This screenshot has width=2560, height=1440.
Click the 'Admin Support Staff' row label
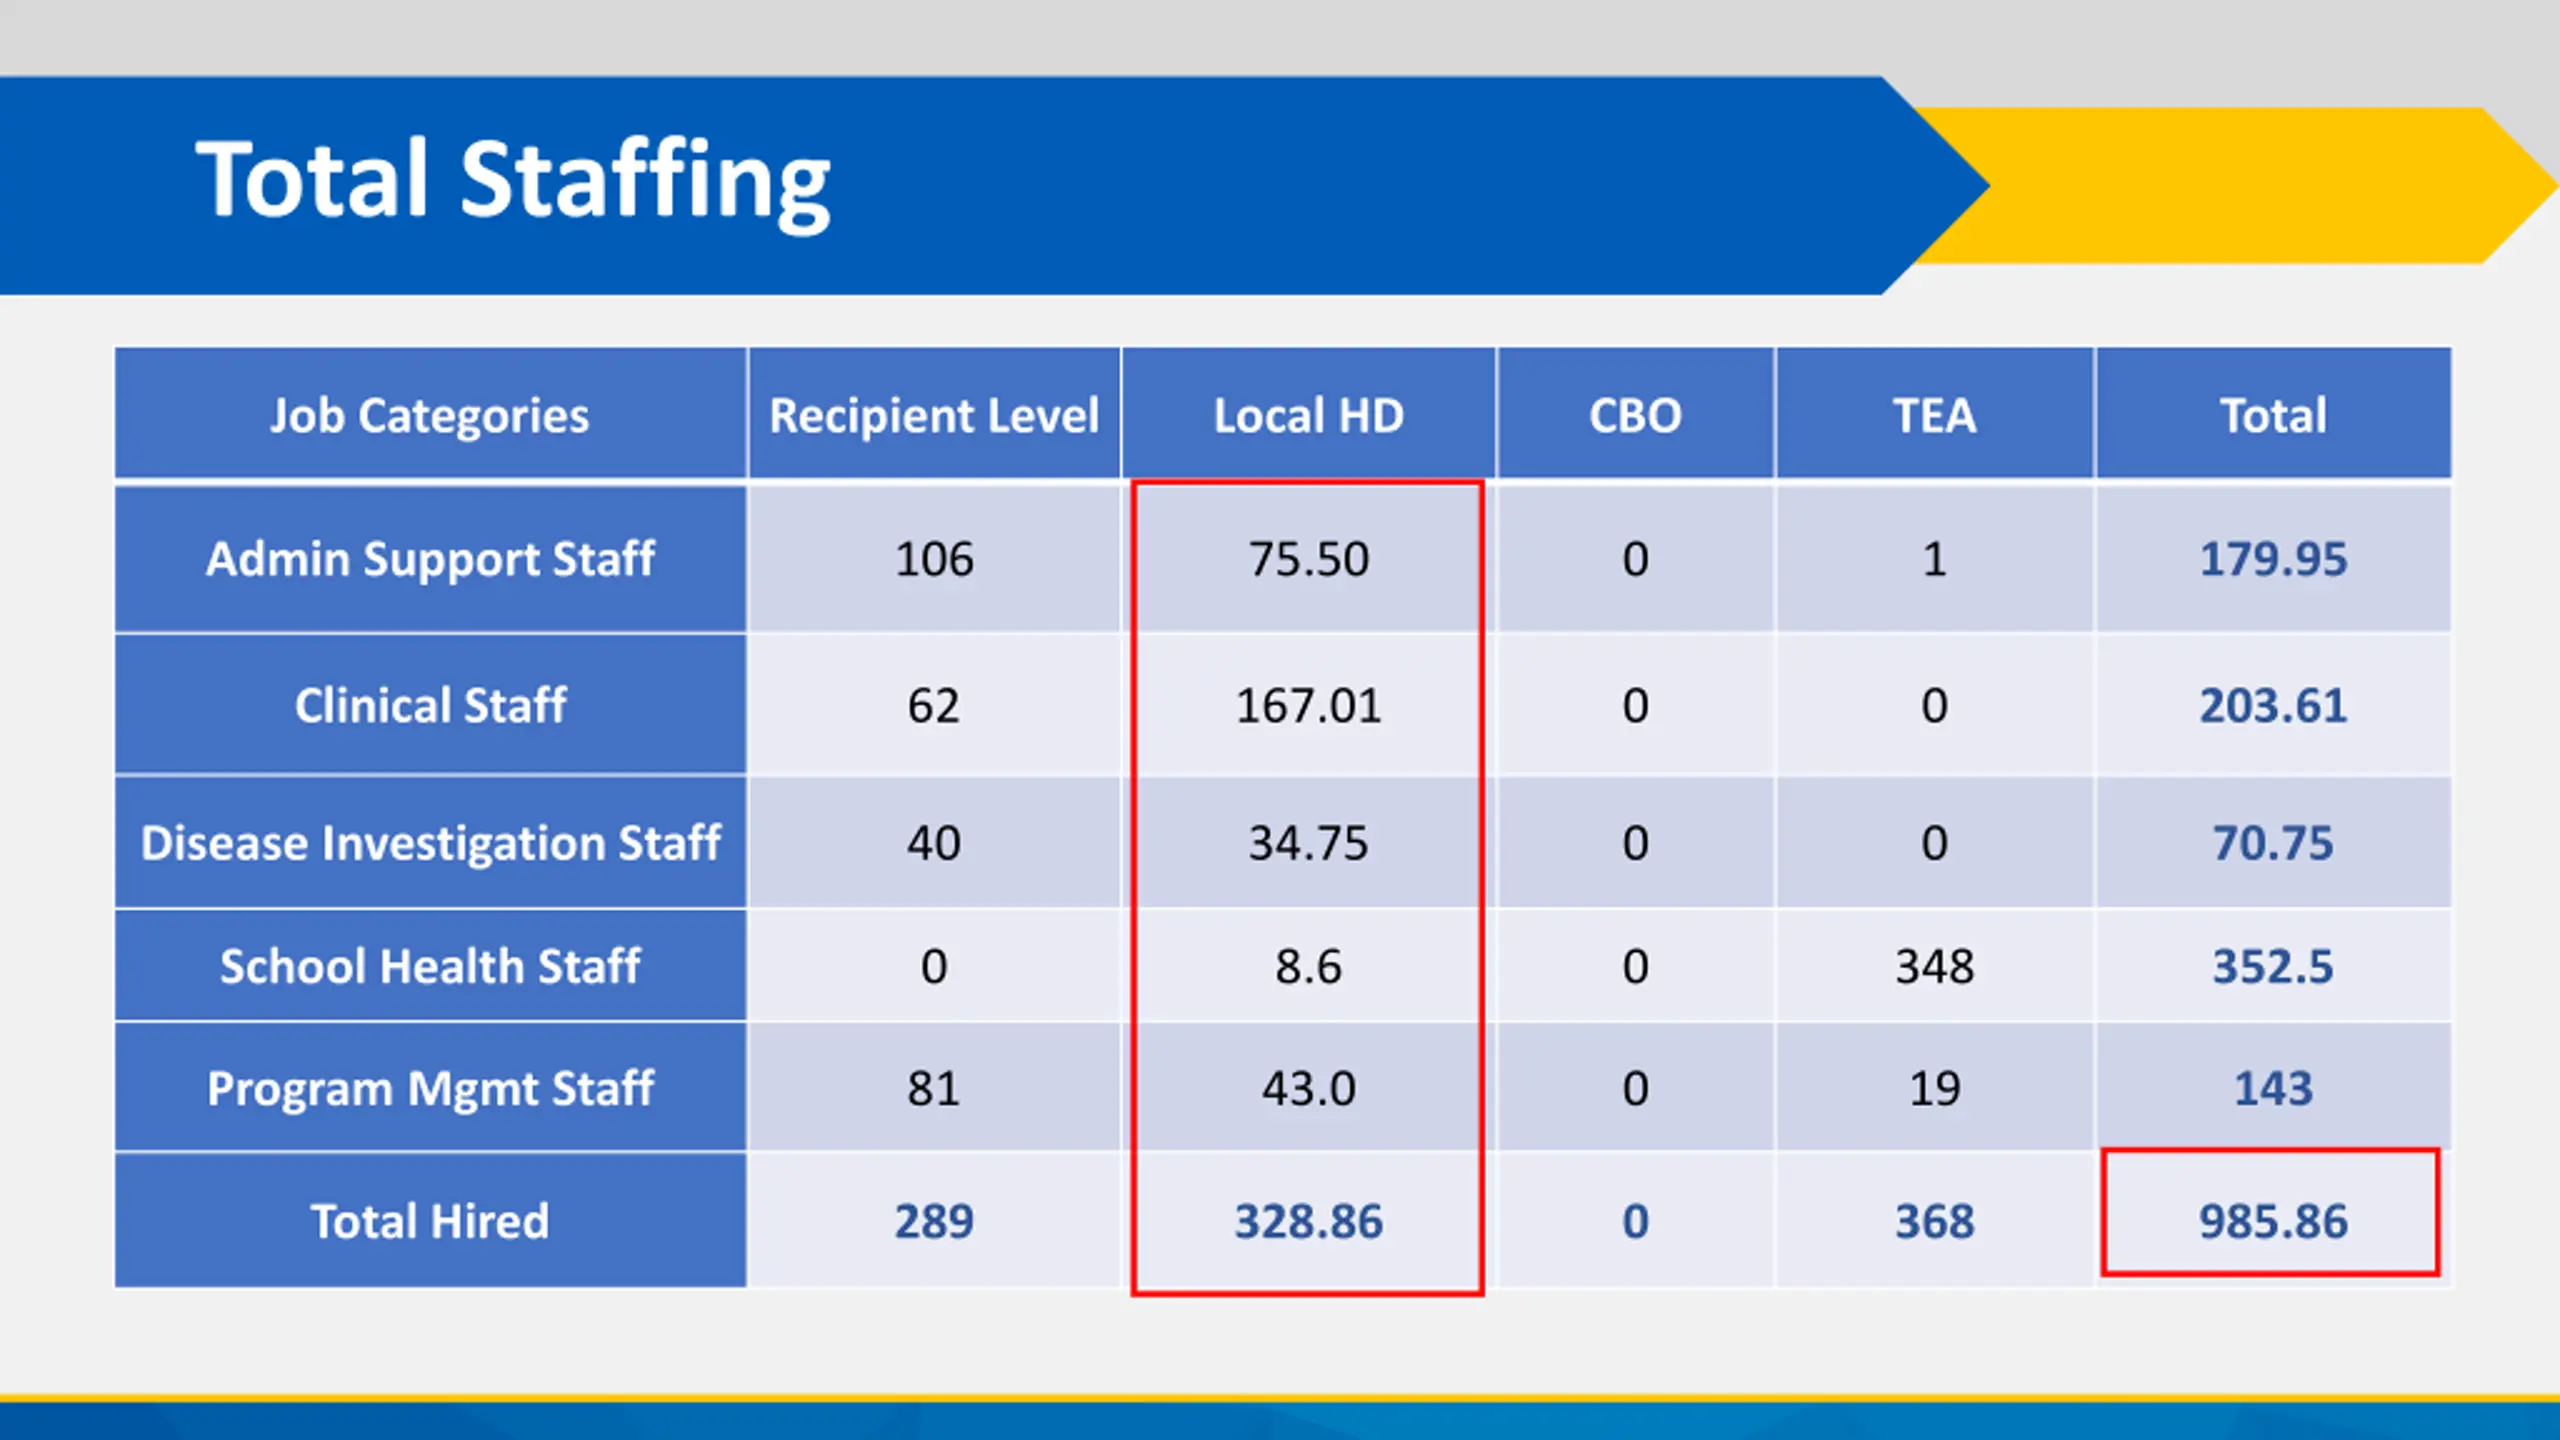pos(430,558)
